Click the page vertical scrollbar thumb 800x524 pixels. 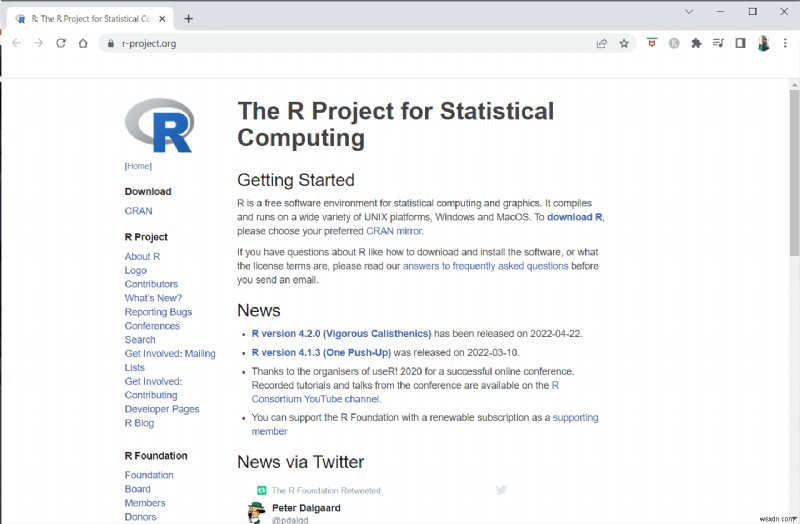[794, 173]
